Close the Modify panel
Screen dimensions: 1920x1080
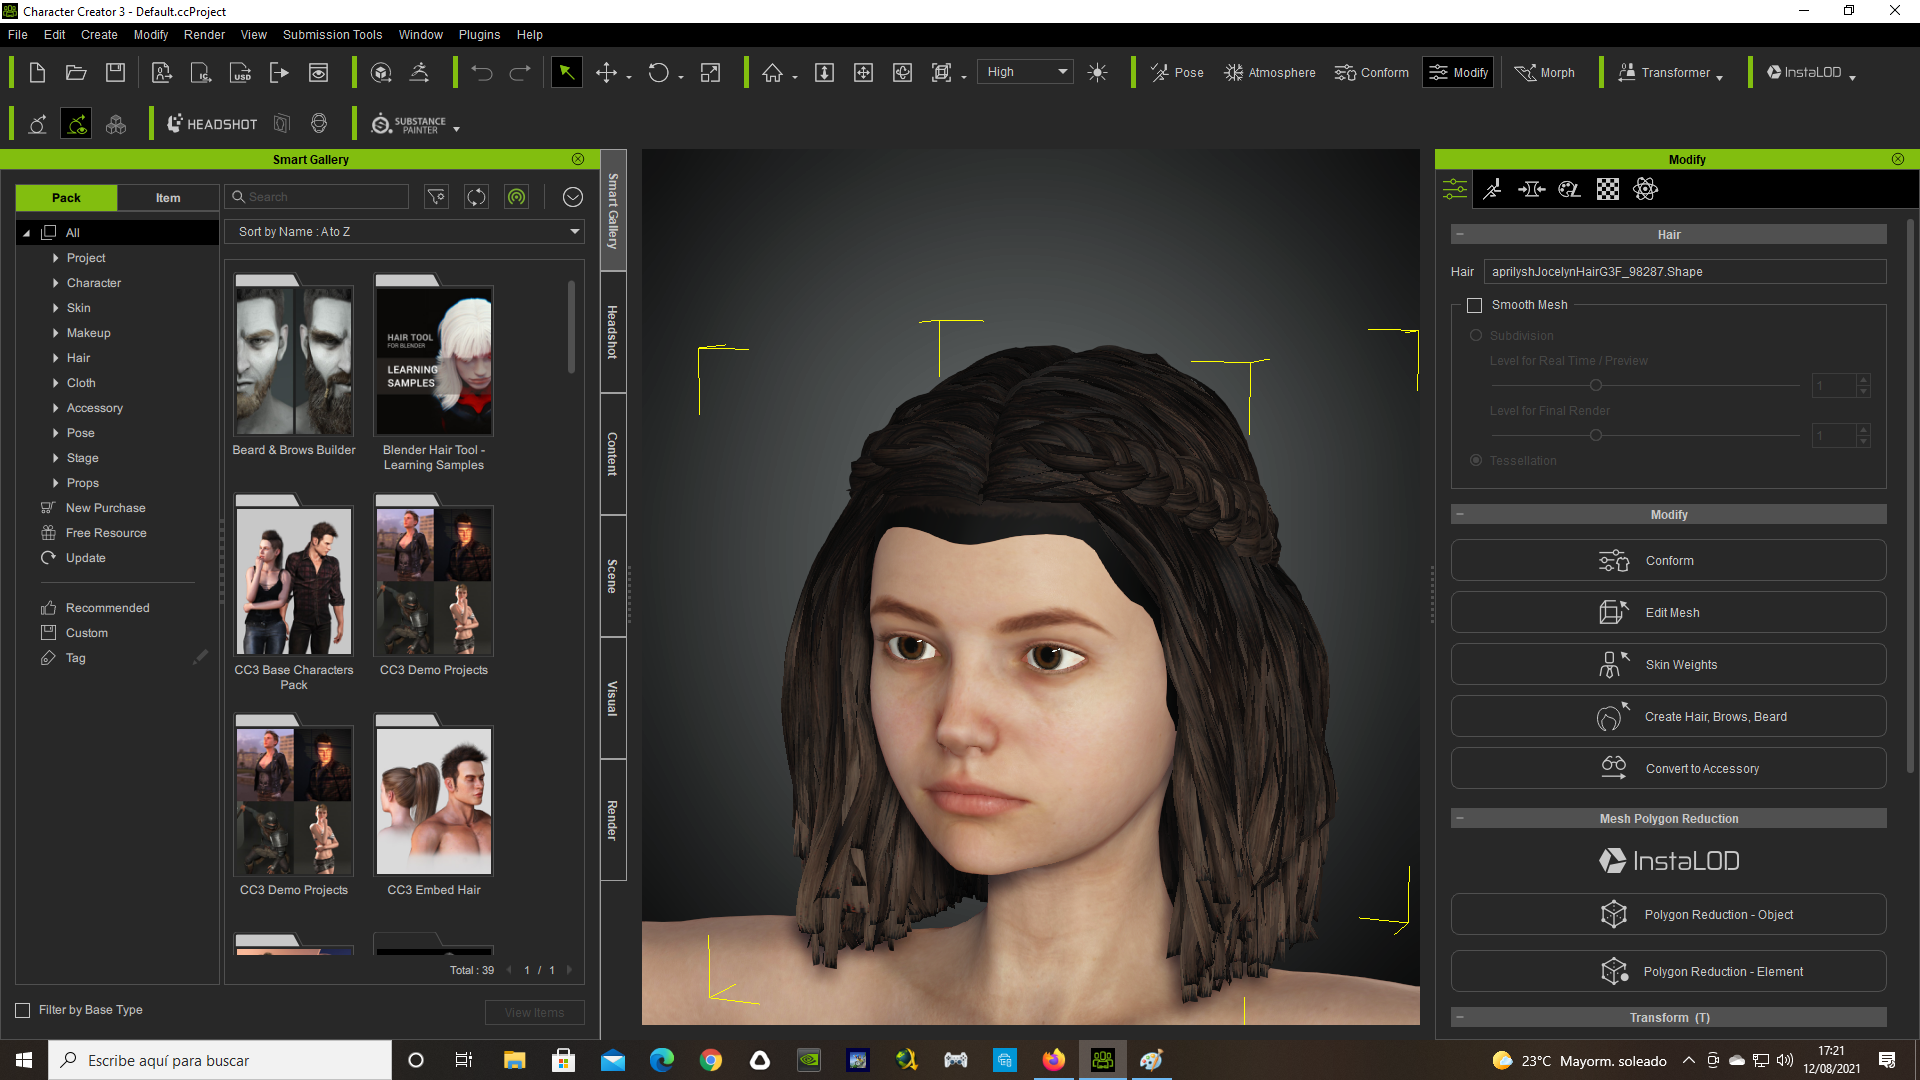pos(1898,159)
